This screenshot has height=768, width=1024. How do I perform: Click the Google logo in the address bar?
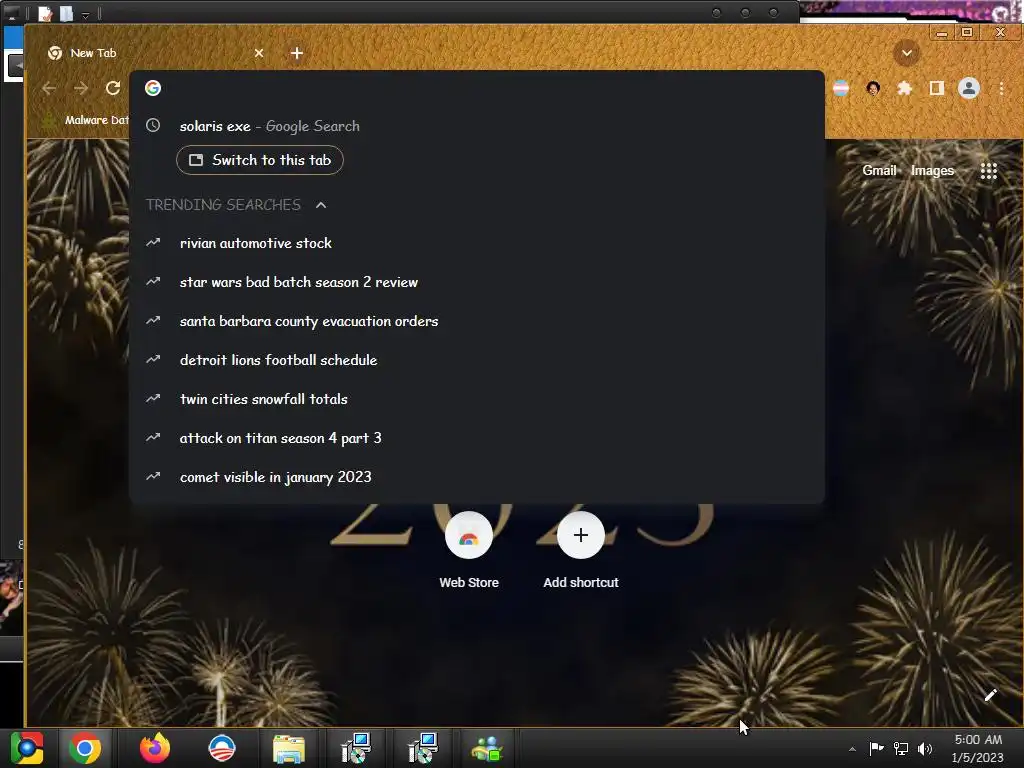coord(153,88)
